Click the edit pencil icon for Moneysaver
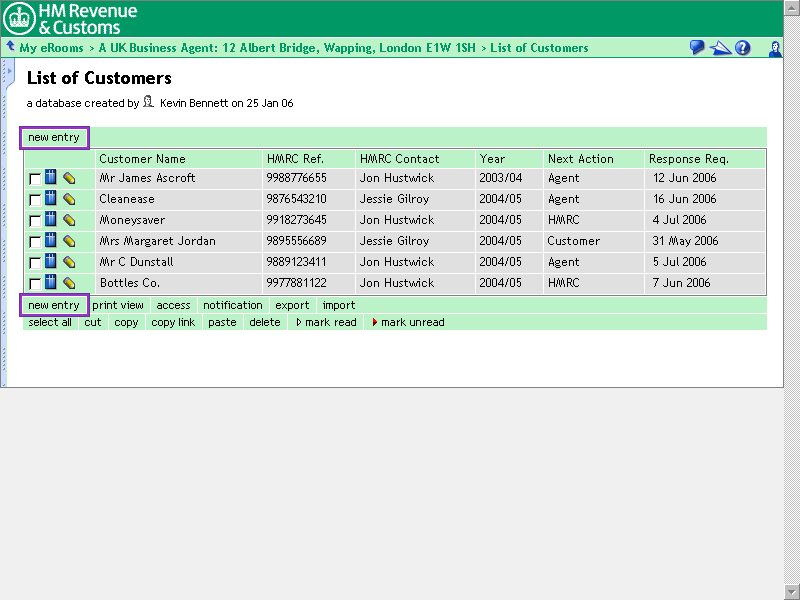 click(x=69, y=220)
